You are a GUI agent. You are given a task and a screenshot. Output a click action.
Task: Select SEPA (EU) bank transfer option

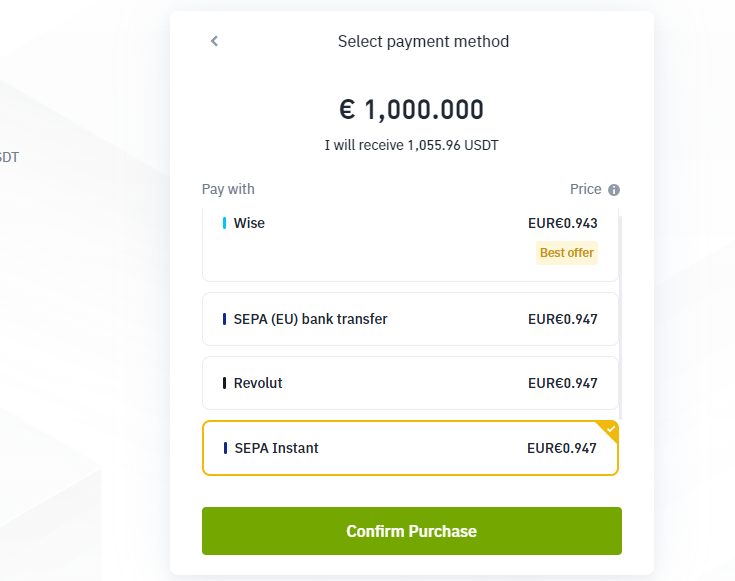tap(410, 319)
